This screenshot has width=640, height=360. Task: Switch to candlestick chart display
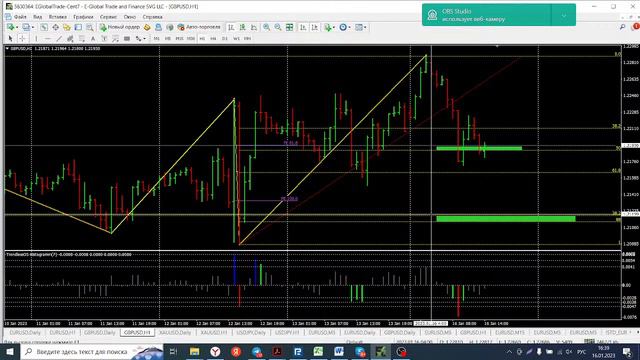242,27
